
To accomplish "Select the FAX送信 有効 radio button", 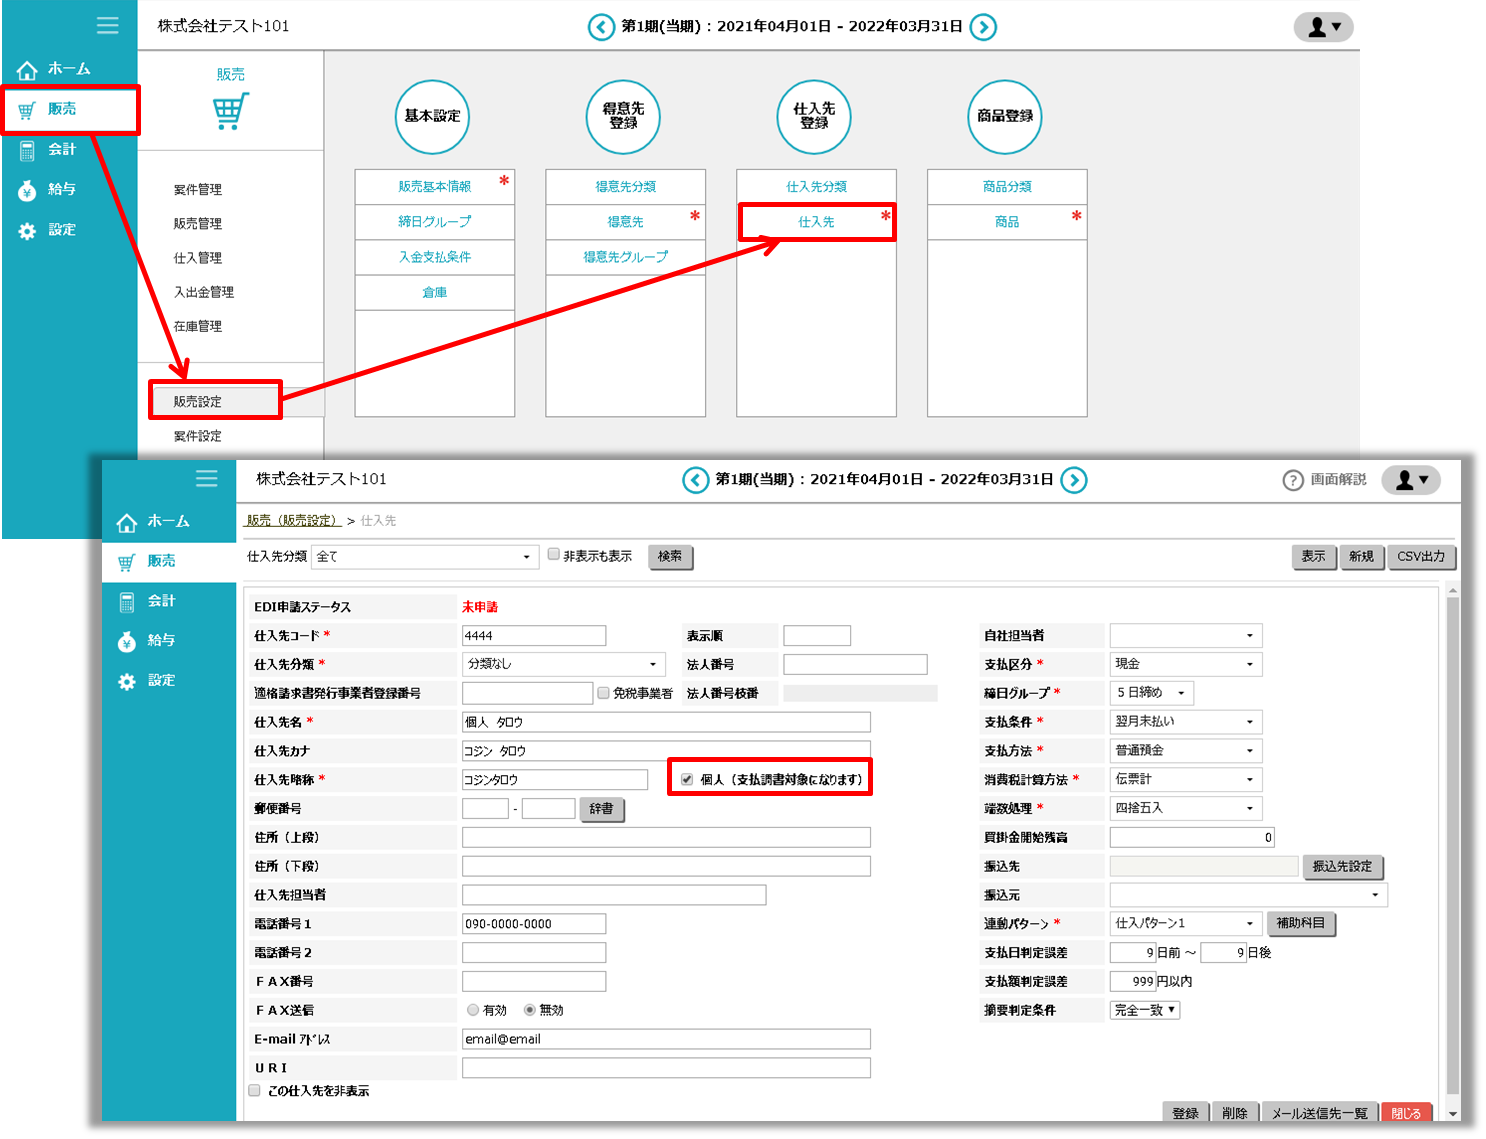I will (x=473, y=1010).
